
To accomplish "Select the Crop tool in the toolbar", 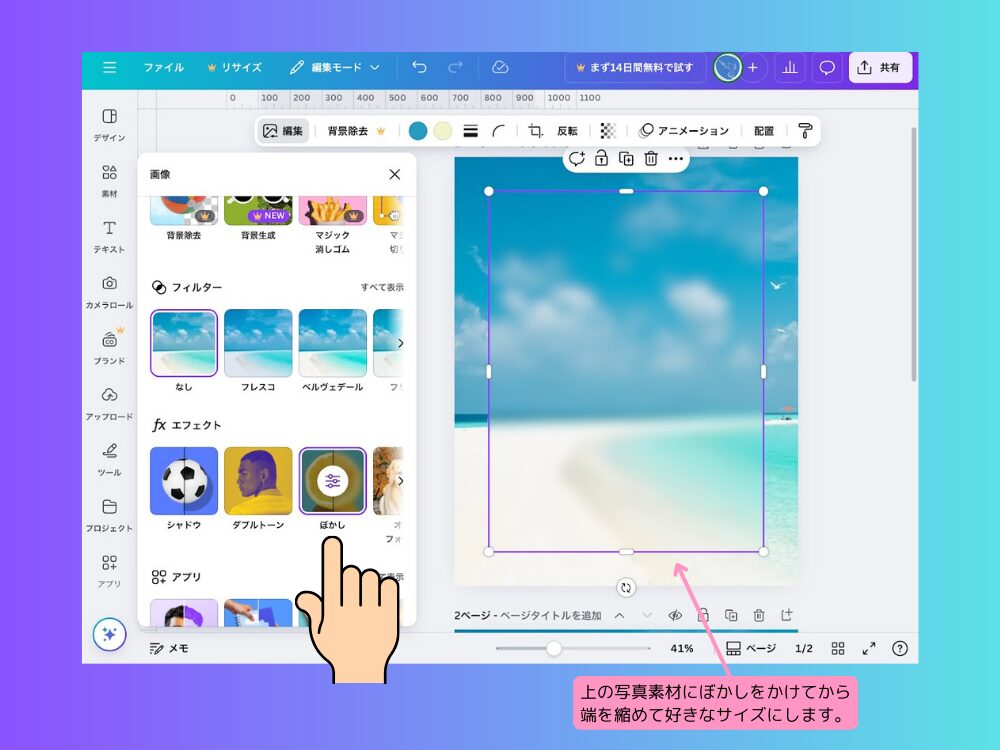I will 533,130.
